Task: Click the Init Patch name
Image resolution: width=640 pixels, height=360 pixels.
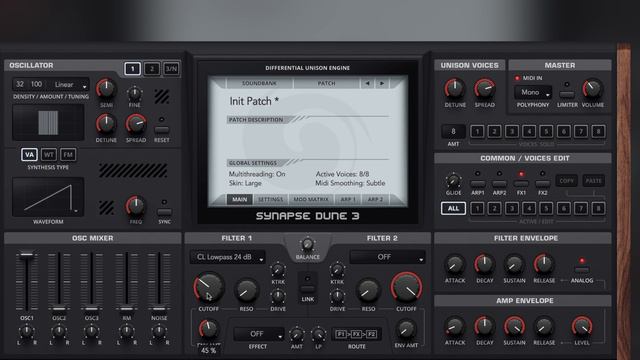Action: pyautogui.click(x=254, y=101)
